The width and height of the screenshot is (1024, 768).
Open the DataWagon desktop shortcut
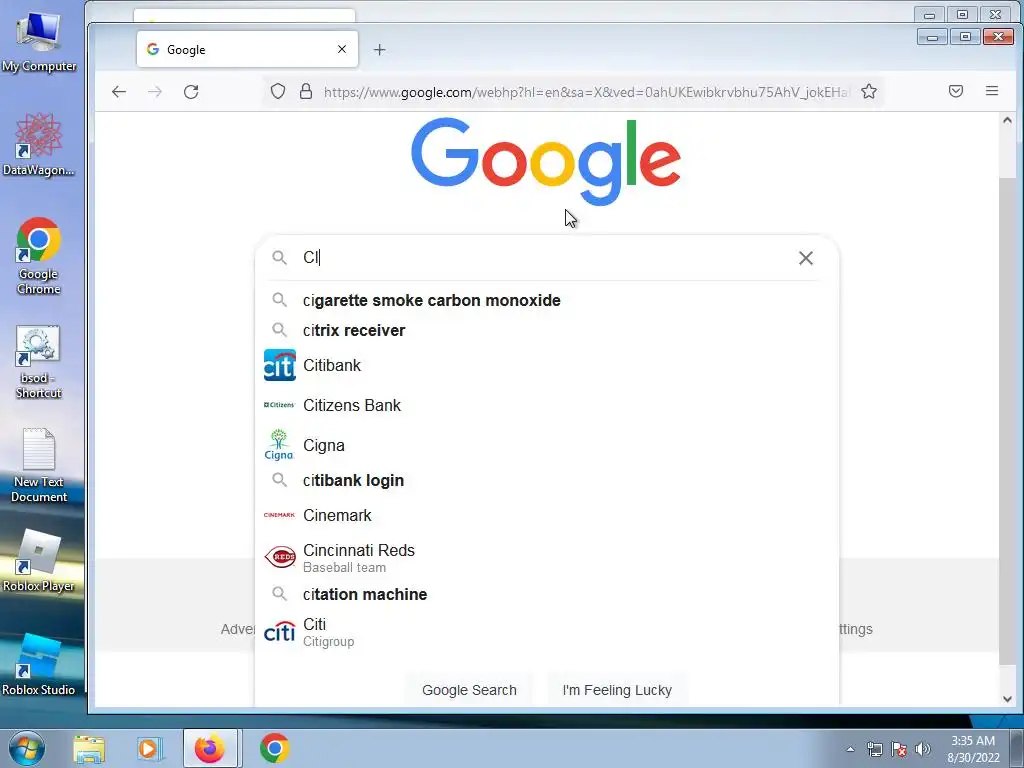(x=39, y=144)
